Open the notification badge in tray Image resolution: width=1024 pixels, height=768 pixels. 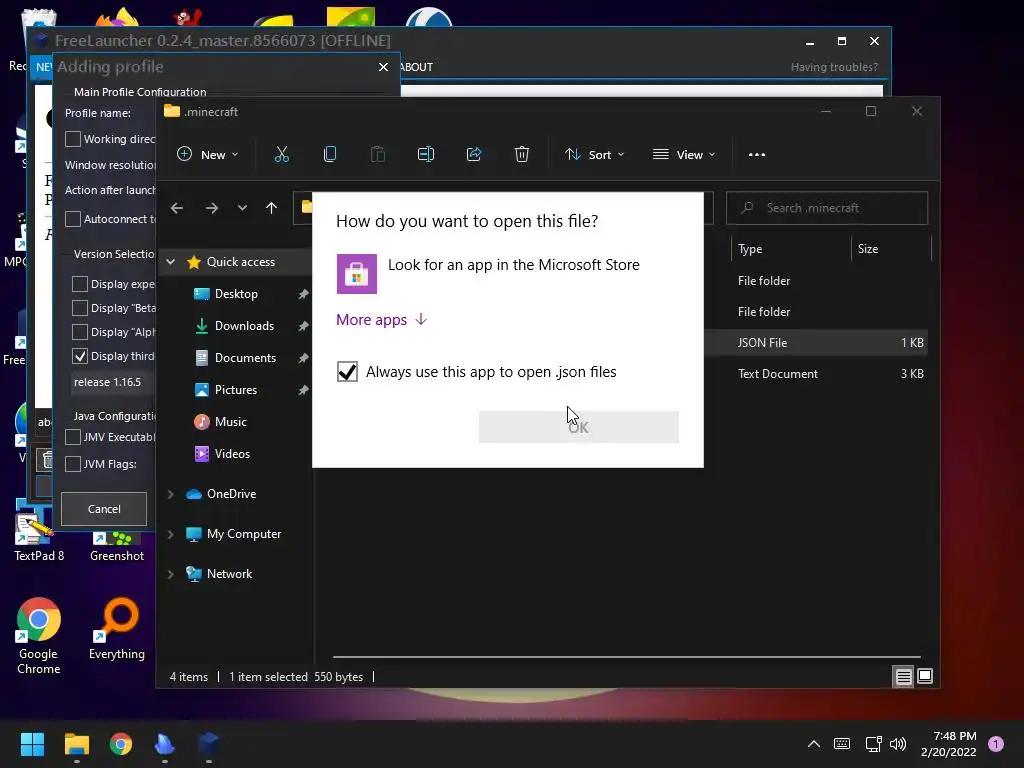point(996,744)
